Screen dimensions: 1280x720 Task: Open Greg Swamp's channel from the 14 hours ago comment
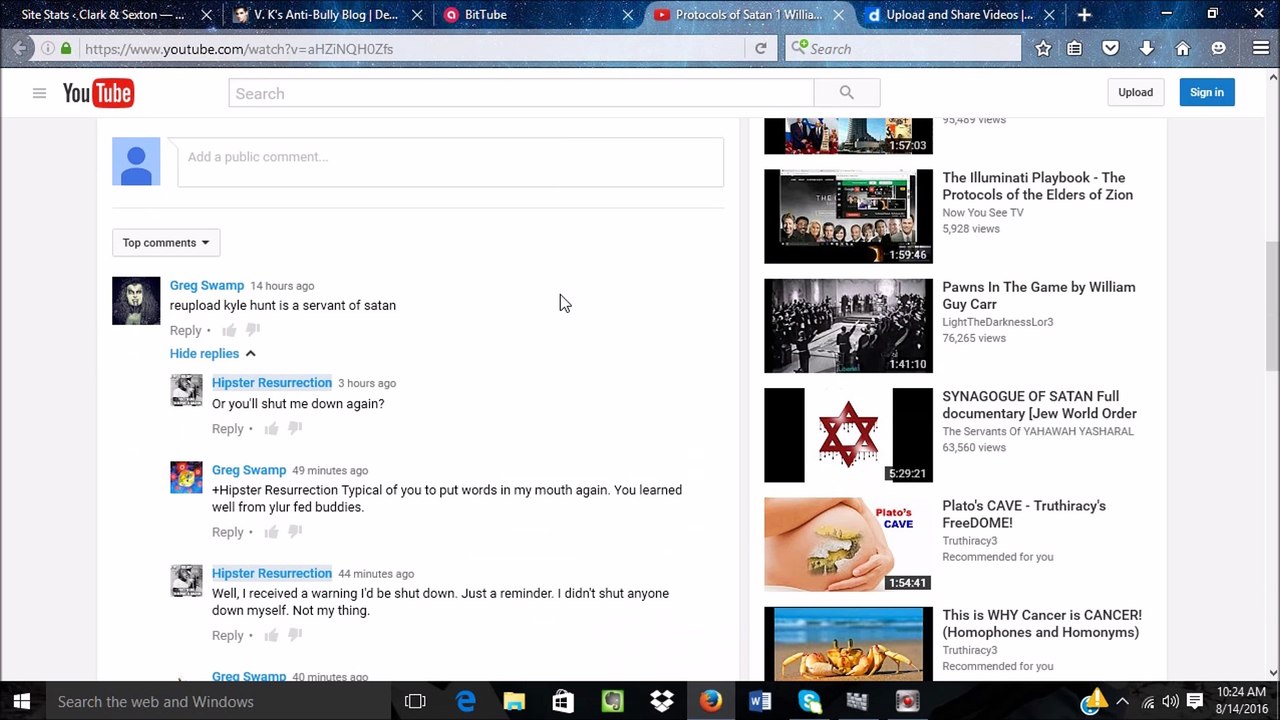pyautogui.click(x=206, y=285)
